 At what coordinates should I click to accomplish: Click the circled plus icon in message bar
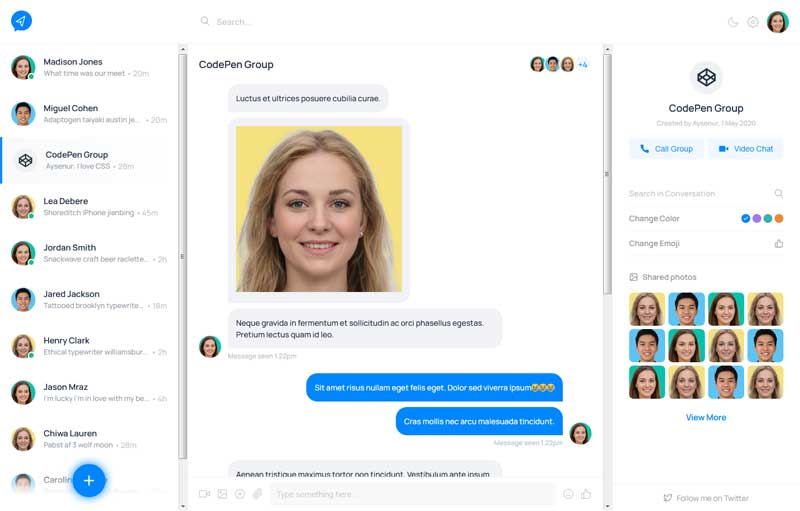point(240,494)
